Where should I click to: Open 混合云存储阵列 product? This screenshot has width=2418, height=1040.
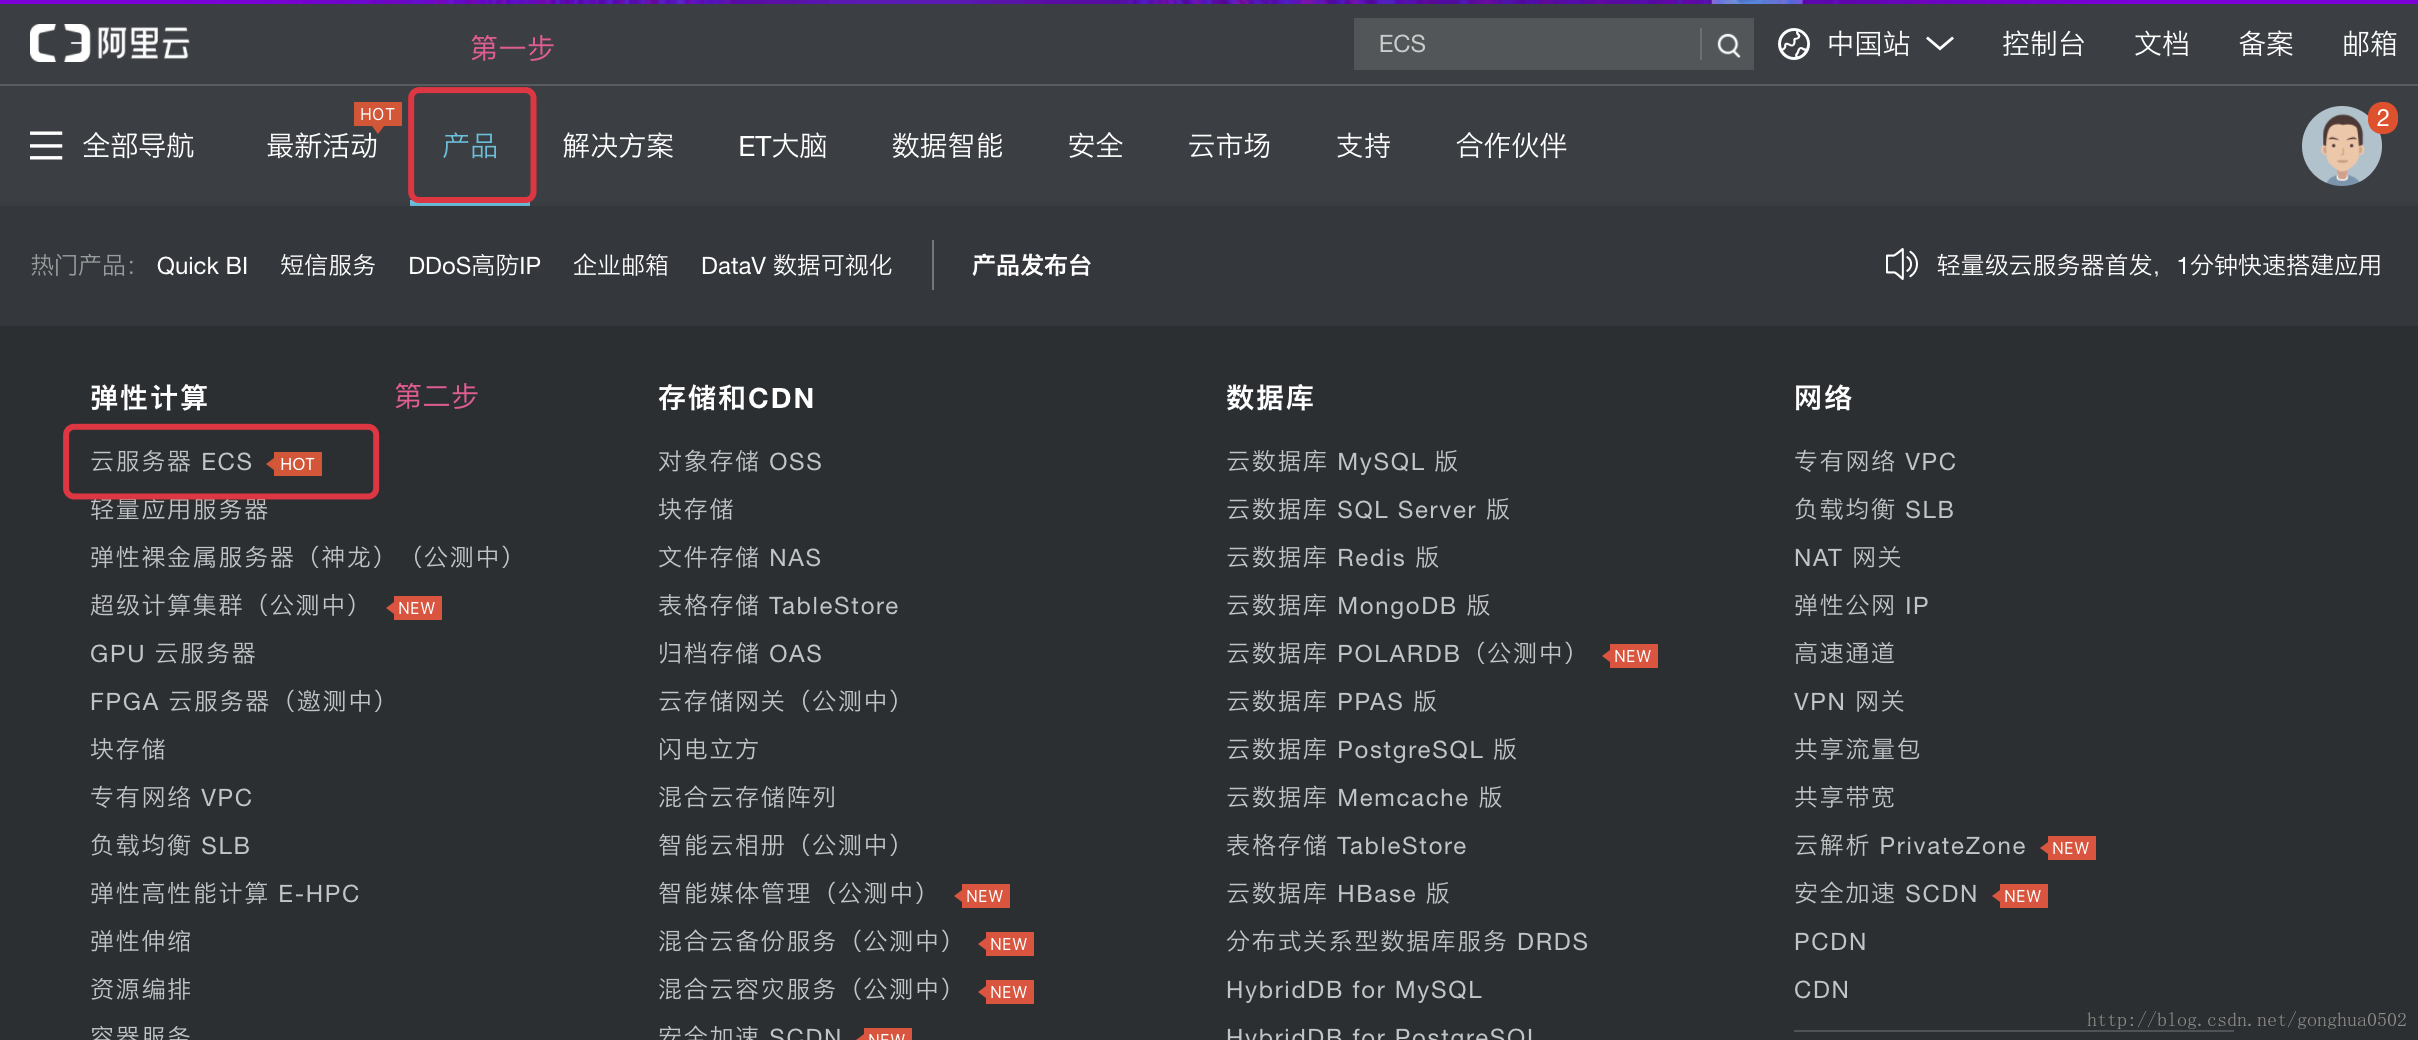click(x=747, y=797)
